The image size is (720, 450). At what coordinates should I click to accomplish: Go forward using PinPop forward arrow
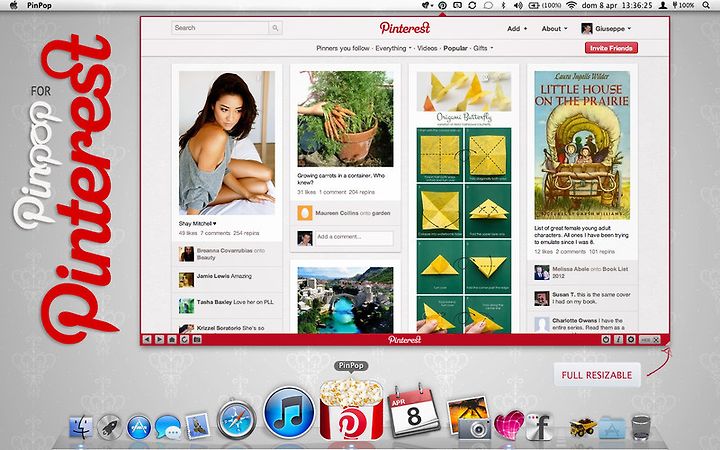(159, 339)
